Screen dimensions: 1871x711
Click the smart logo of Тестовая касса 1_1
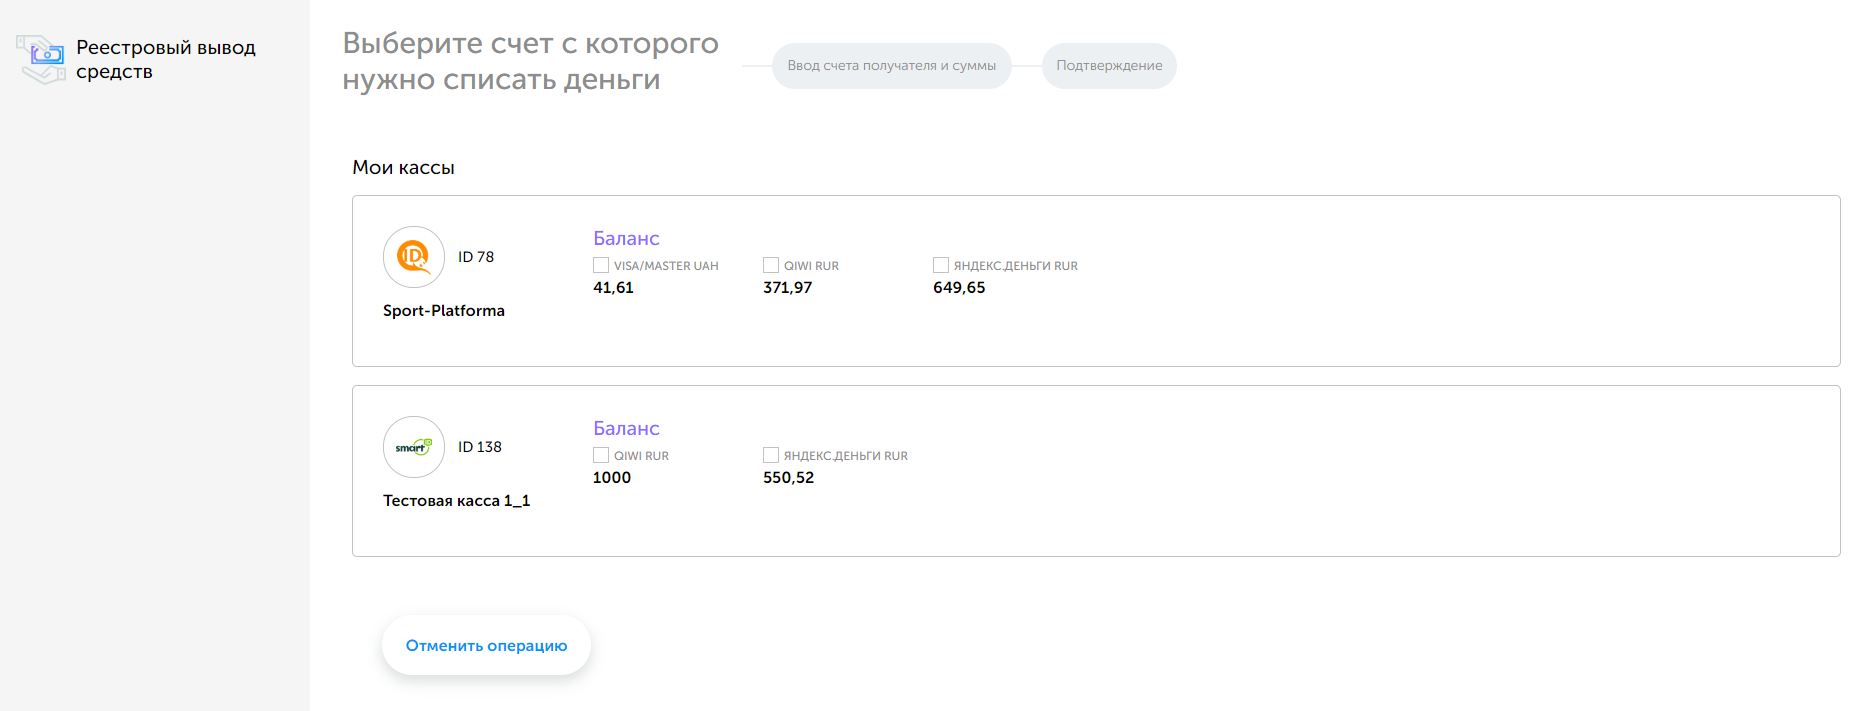coord(413,447)
